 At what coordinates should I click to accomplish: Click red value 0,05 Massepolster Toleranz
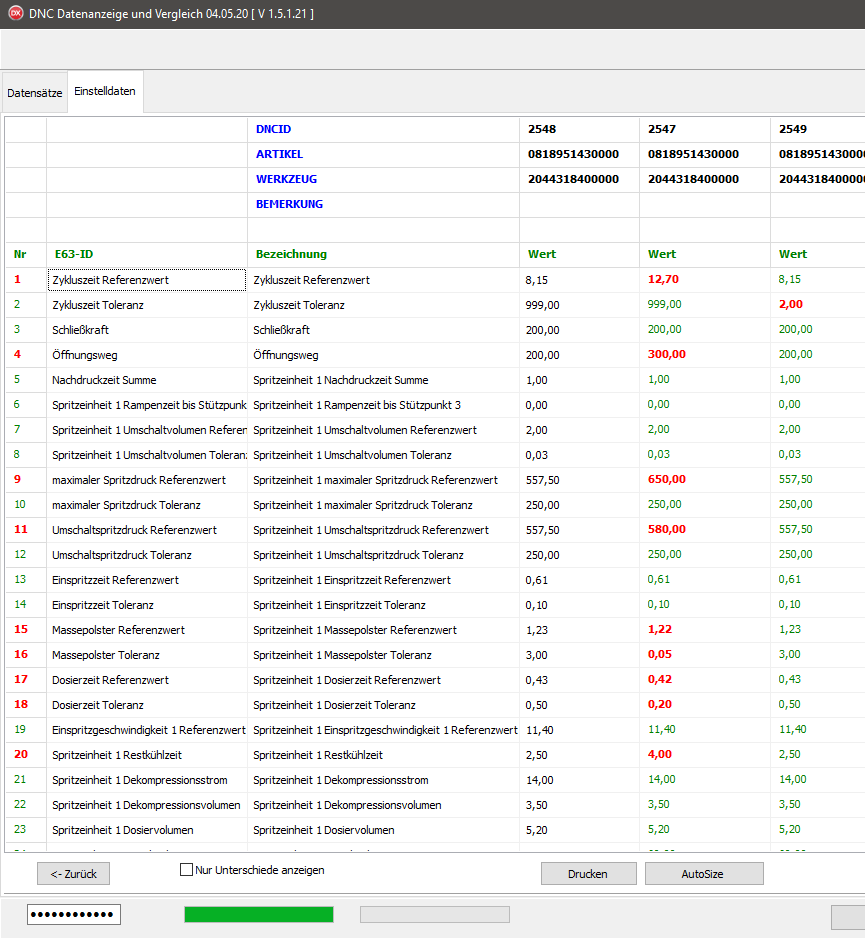pyautogui.click(x=660, y=655)
